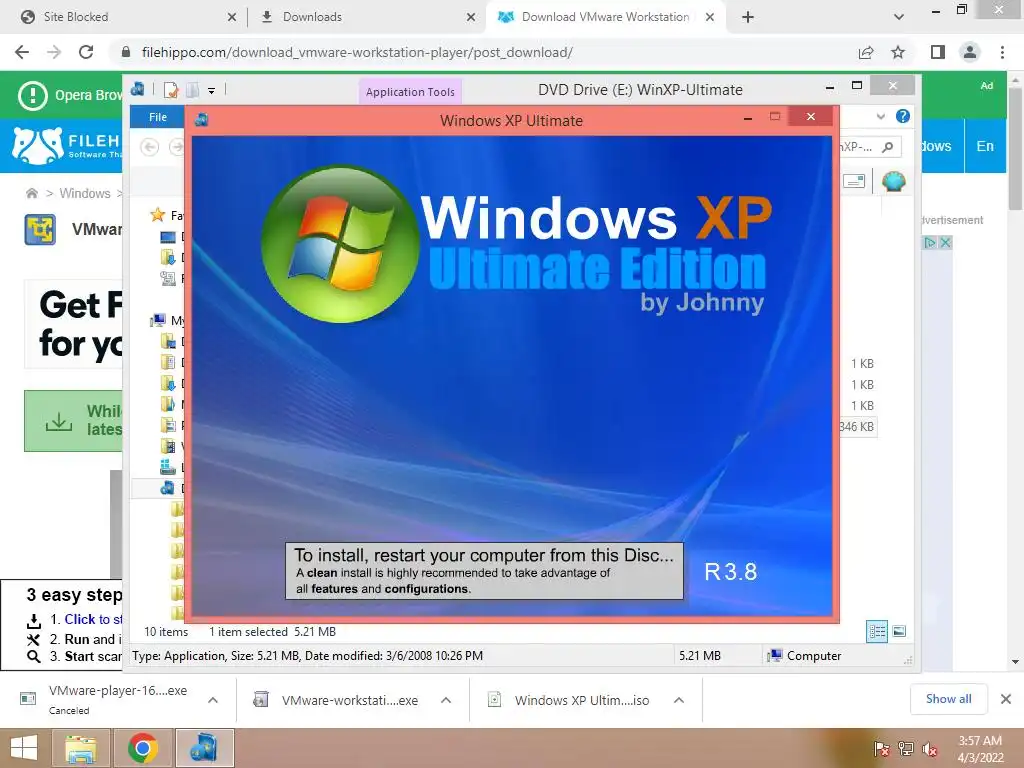Click the Opera Browser alert icon
This screenshot has height=768, width=1024.
click(x=32, y=95)
